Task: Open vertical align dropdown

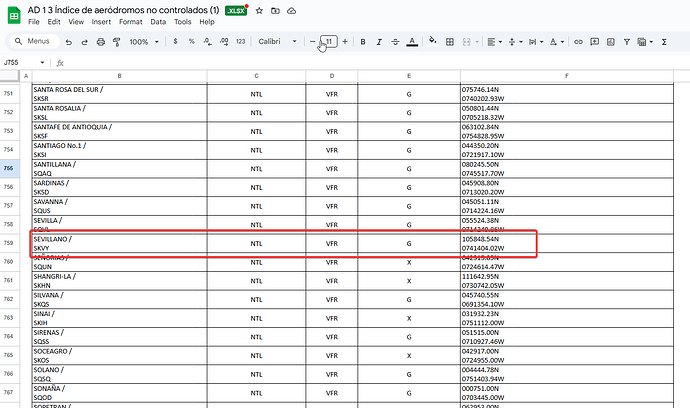Action: pyautogui.click(x=515, y=42)
